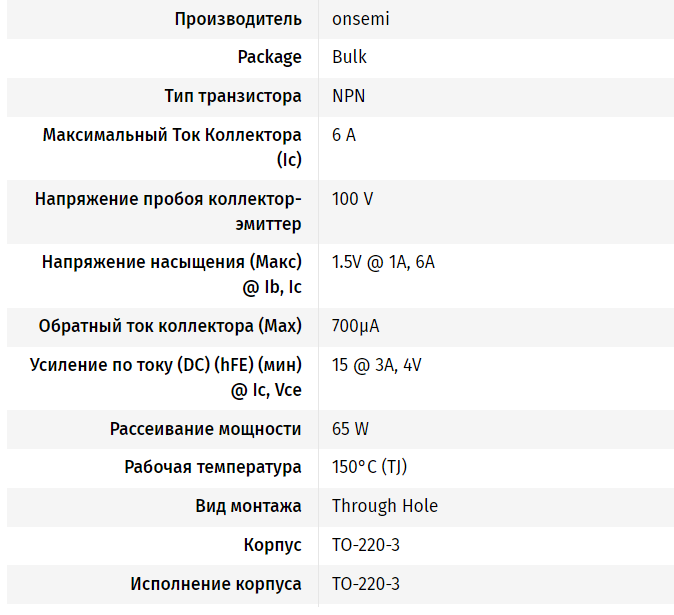
Task: Select the "6 A" collector current value
Action: 344,135
